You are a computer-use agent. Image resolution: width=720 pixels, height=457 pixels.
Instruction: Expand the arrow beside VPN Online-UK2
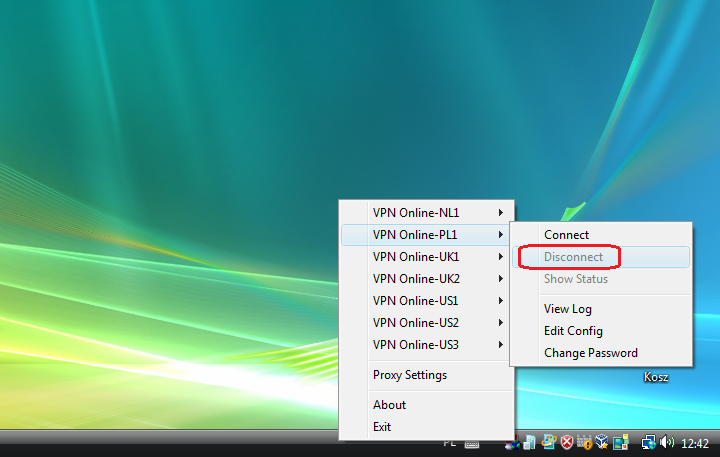coord(501,279)
